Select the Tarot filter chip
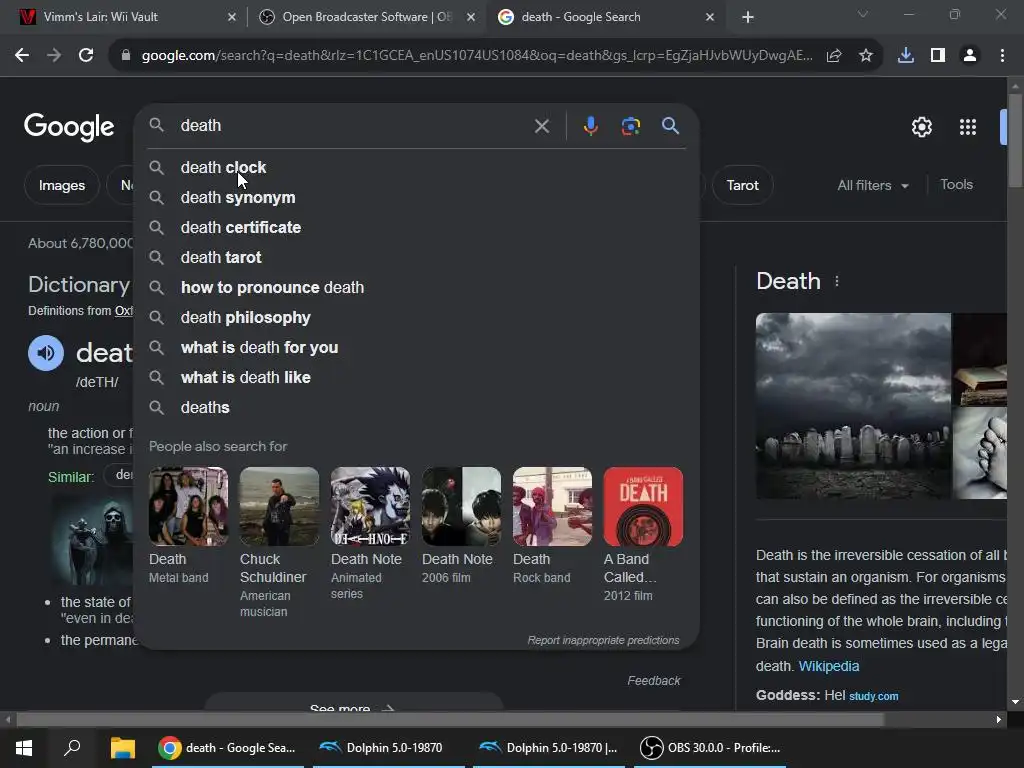The width and height of the screenshot is (1024, 768). coord(743,185)
